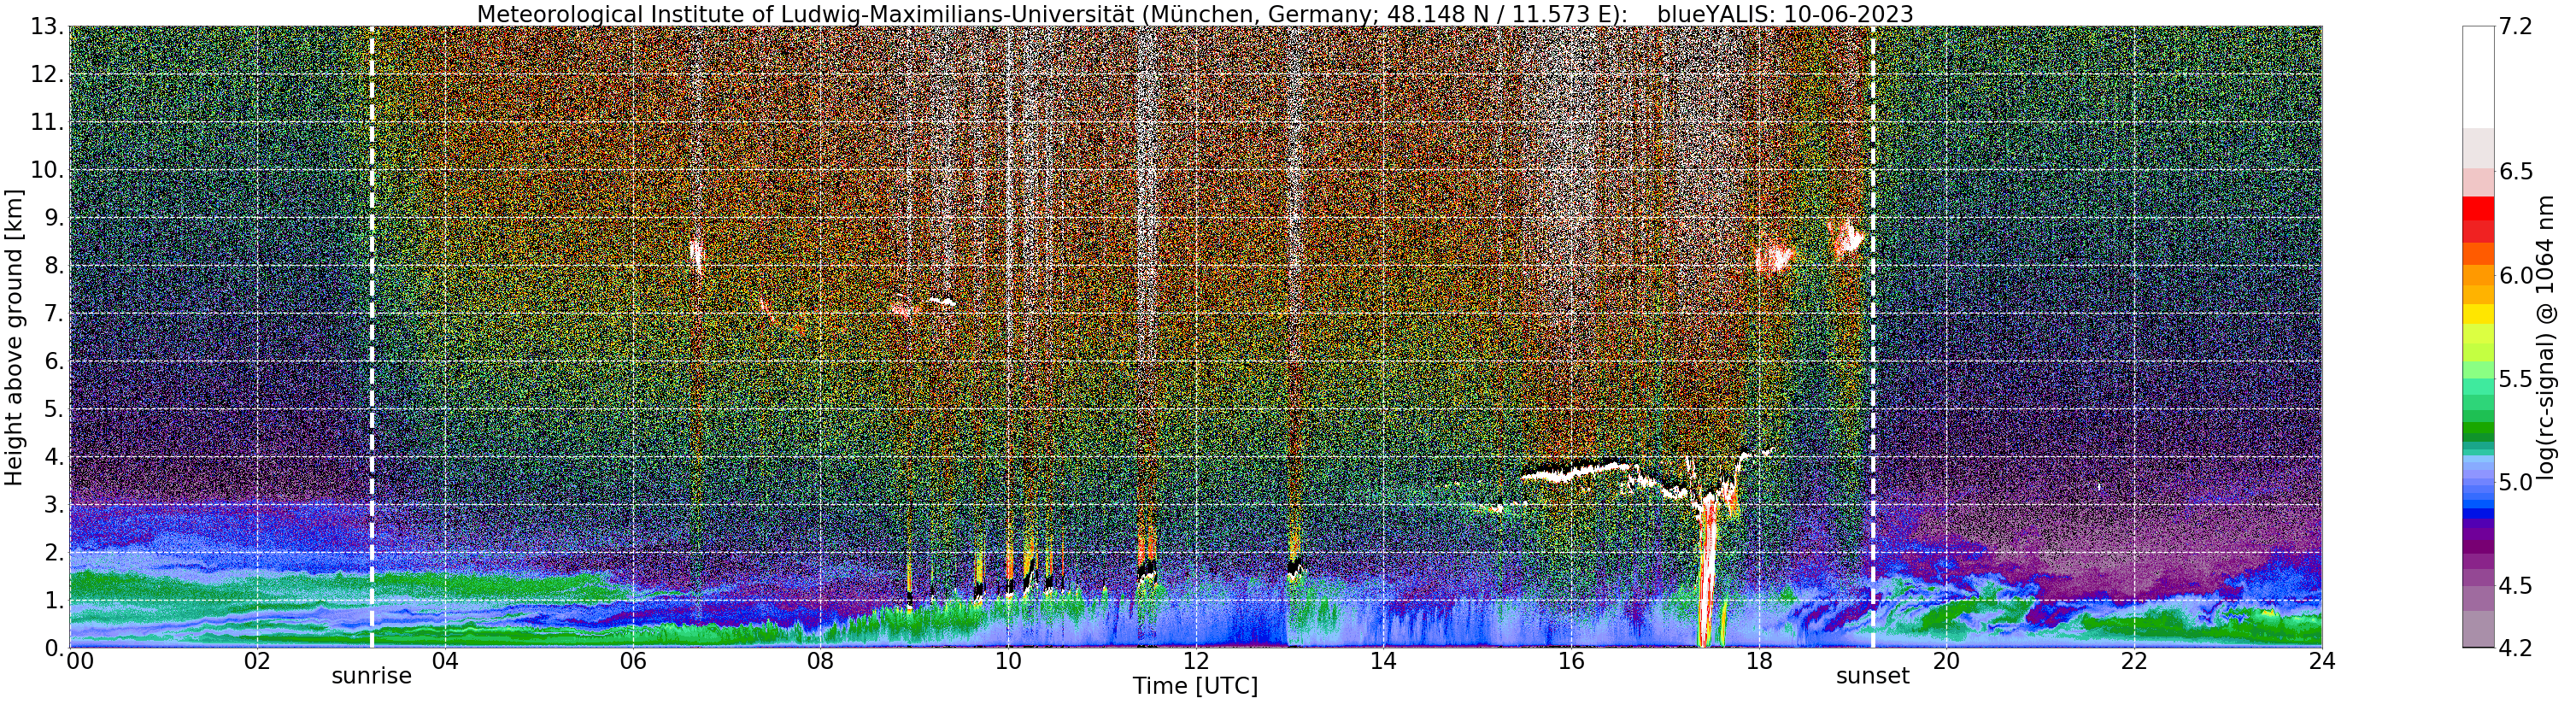Screen dimensions: 2576x704
Task: Click the x-axis tick label 22
Action: pos(2134,661)
